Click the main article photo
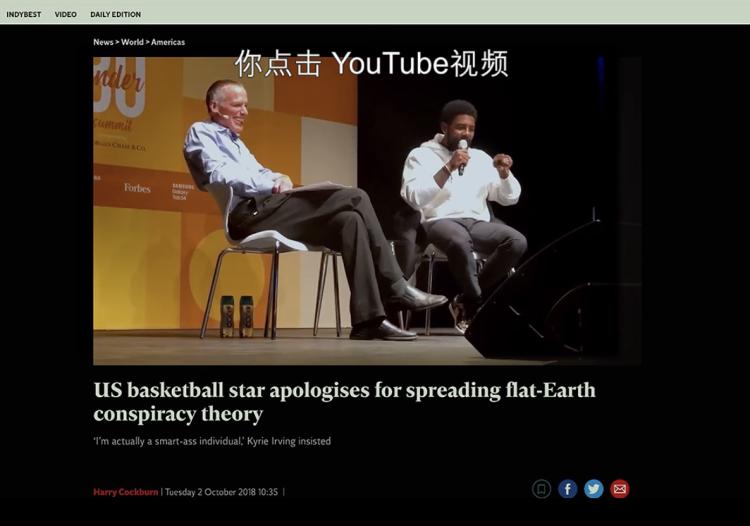Viewport: 750px width, 526px height. click(x=367, y=211)
